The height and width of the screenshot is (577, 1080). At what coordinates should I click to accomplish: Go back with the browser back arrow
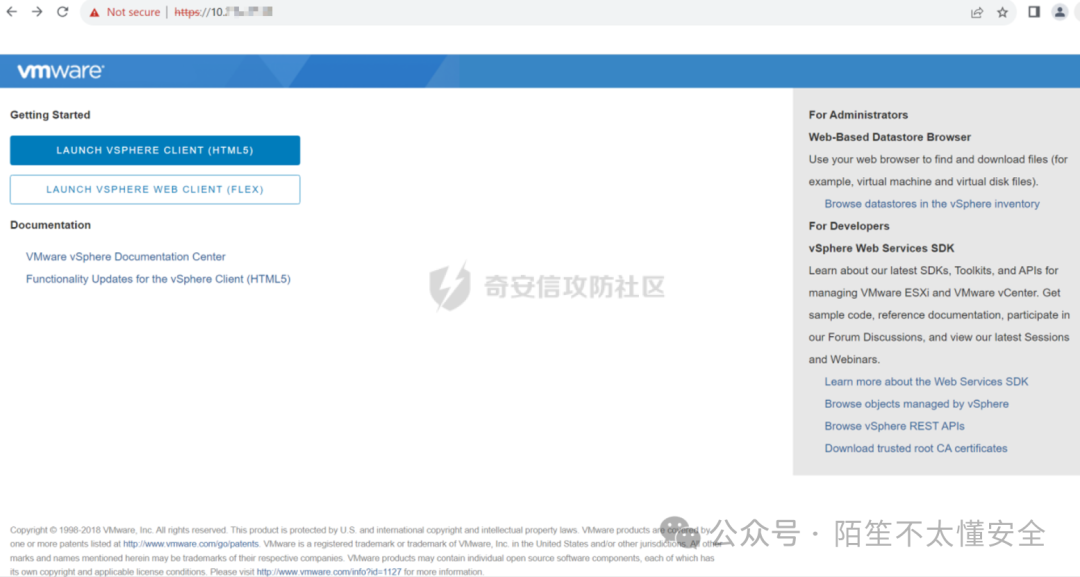pyautogui.click(x=12, y=12)
